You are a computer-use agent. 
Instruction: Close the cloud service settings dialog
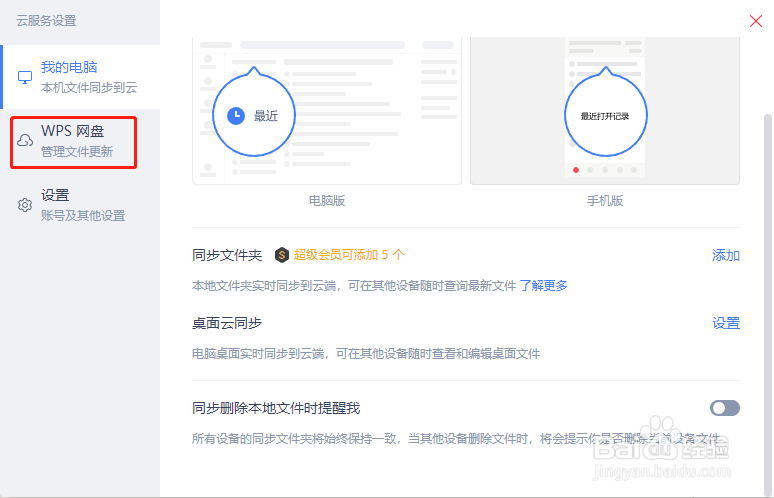[x=756, y=21]
